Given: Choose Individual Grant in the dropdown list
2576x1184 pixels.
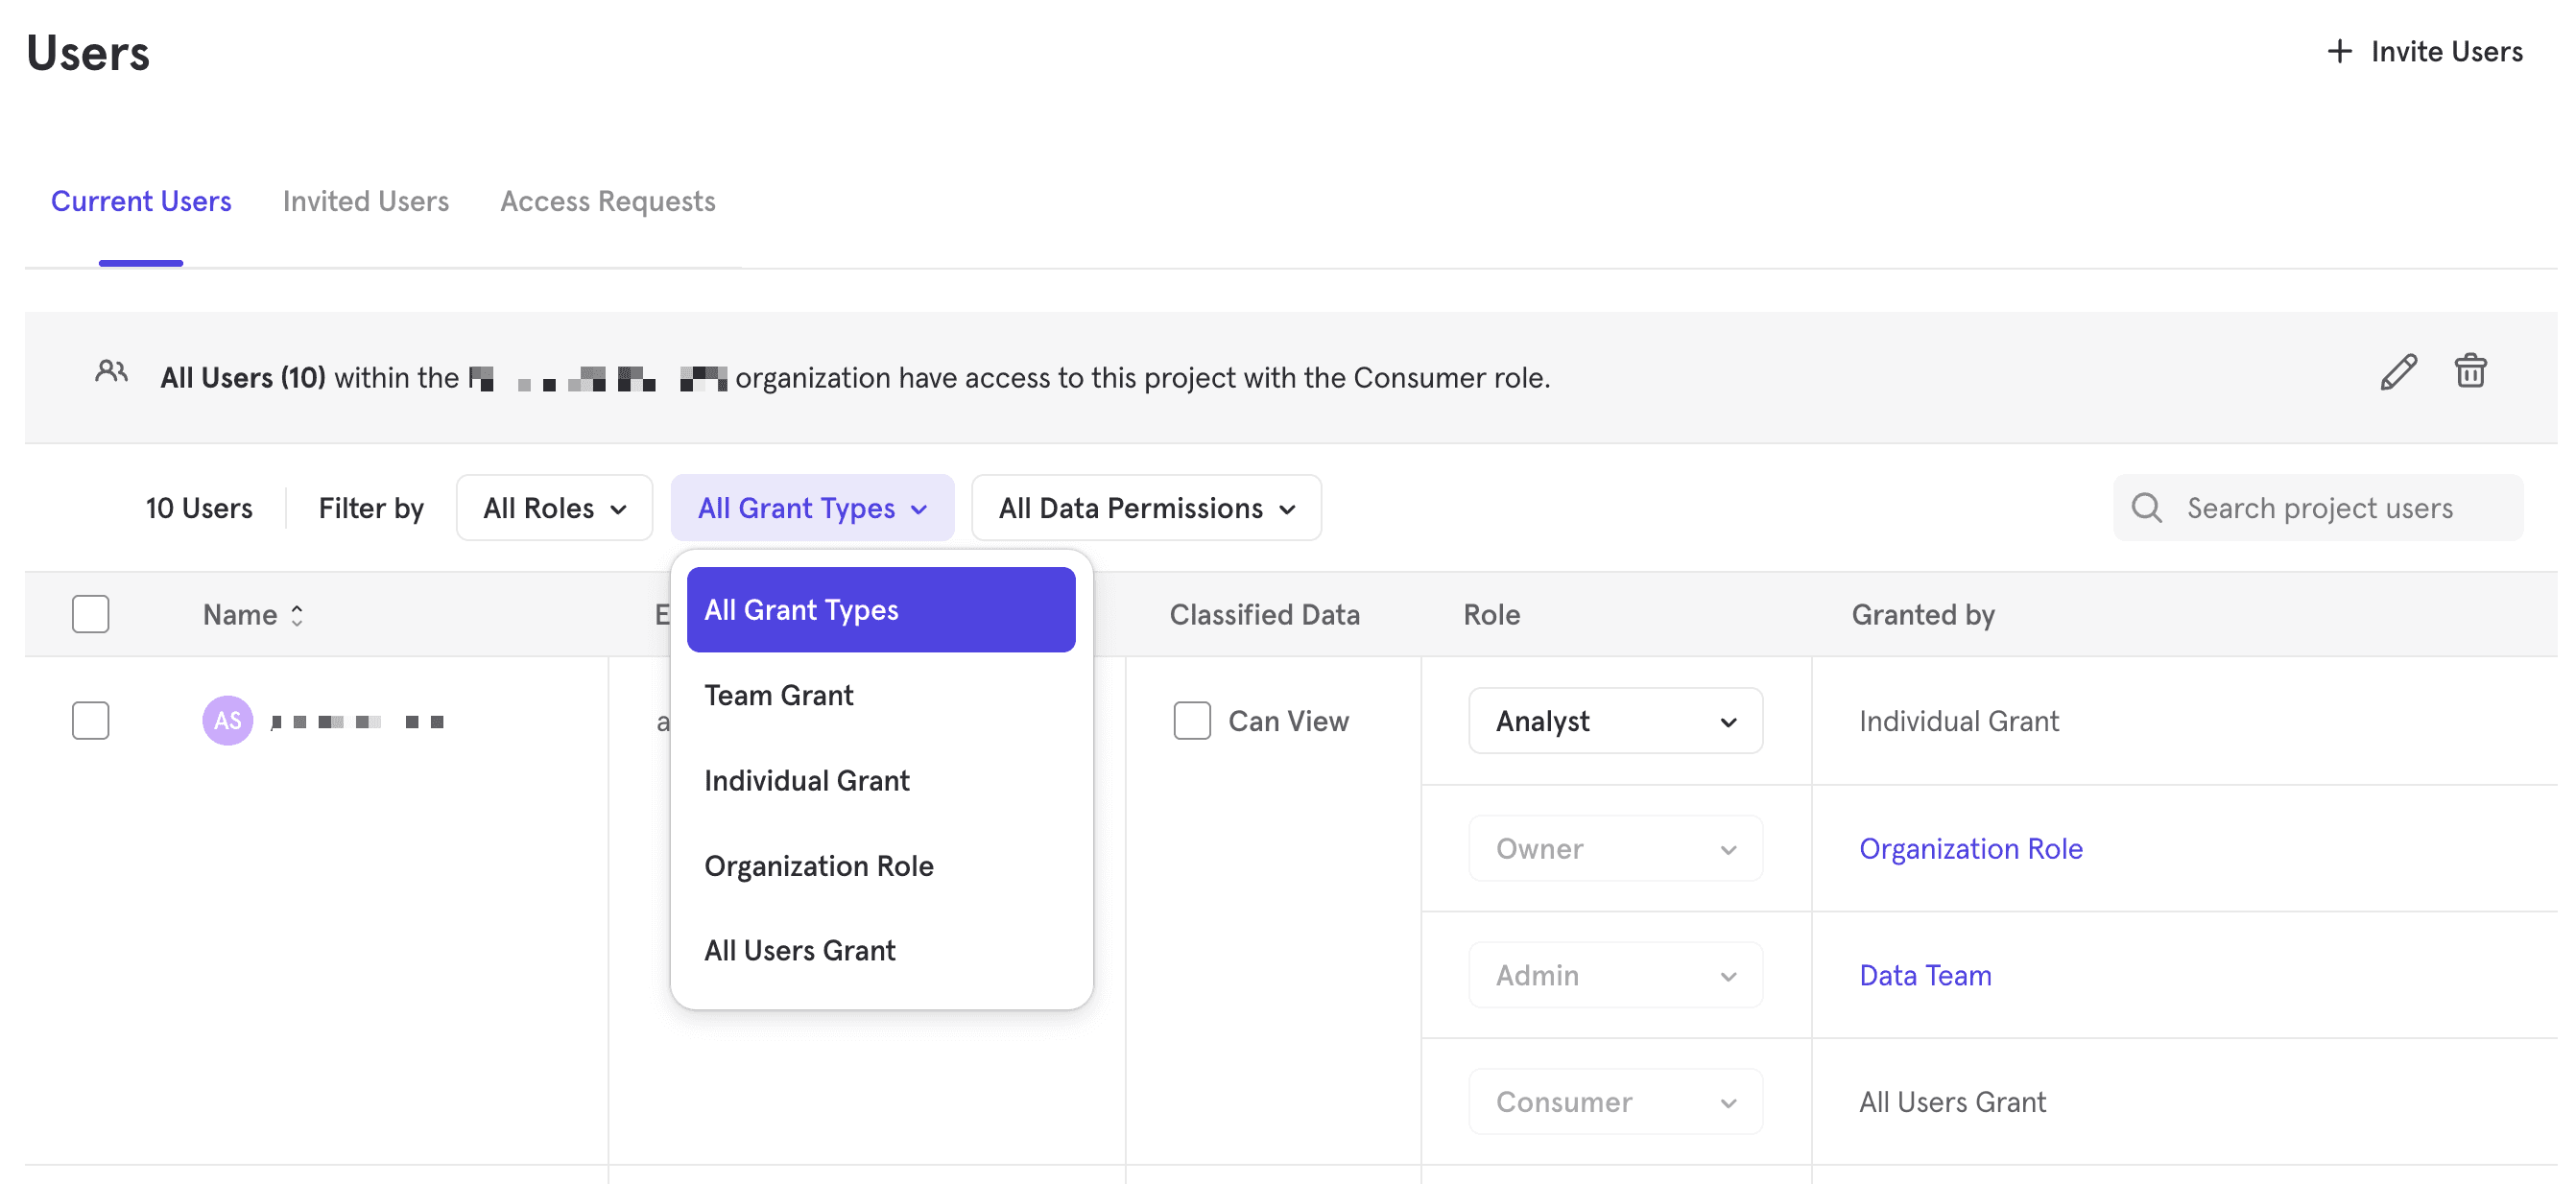Looking at the screenshot, I should click(x=806, y=780).
